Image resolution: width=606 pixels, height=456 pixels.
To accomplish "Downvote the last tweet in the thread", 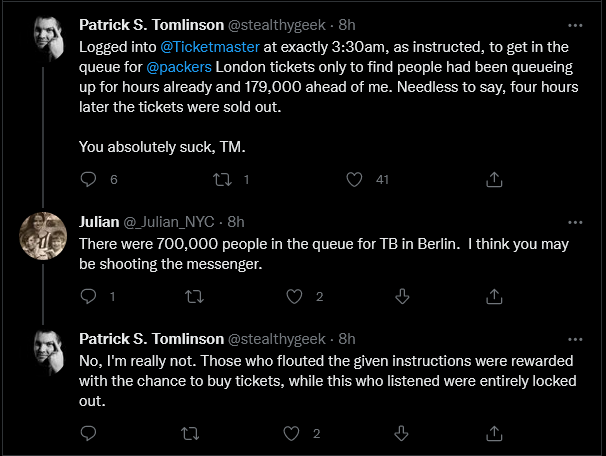I will [x=401, y=433].
